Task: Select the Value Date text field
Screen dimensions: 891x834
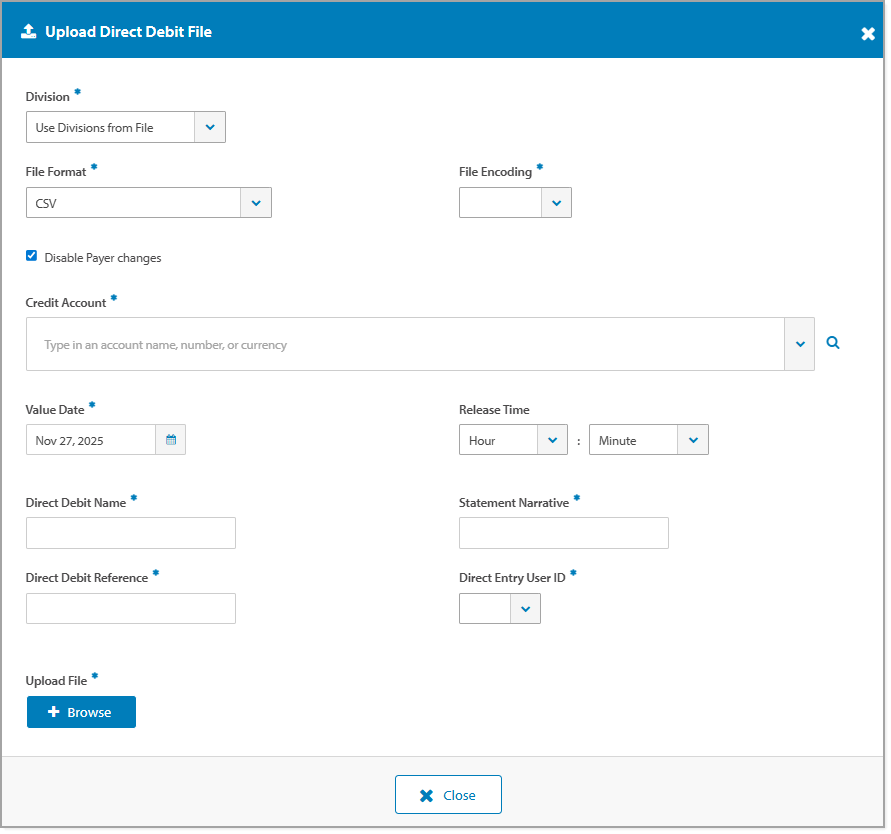Action: [90, 439]
